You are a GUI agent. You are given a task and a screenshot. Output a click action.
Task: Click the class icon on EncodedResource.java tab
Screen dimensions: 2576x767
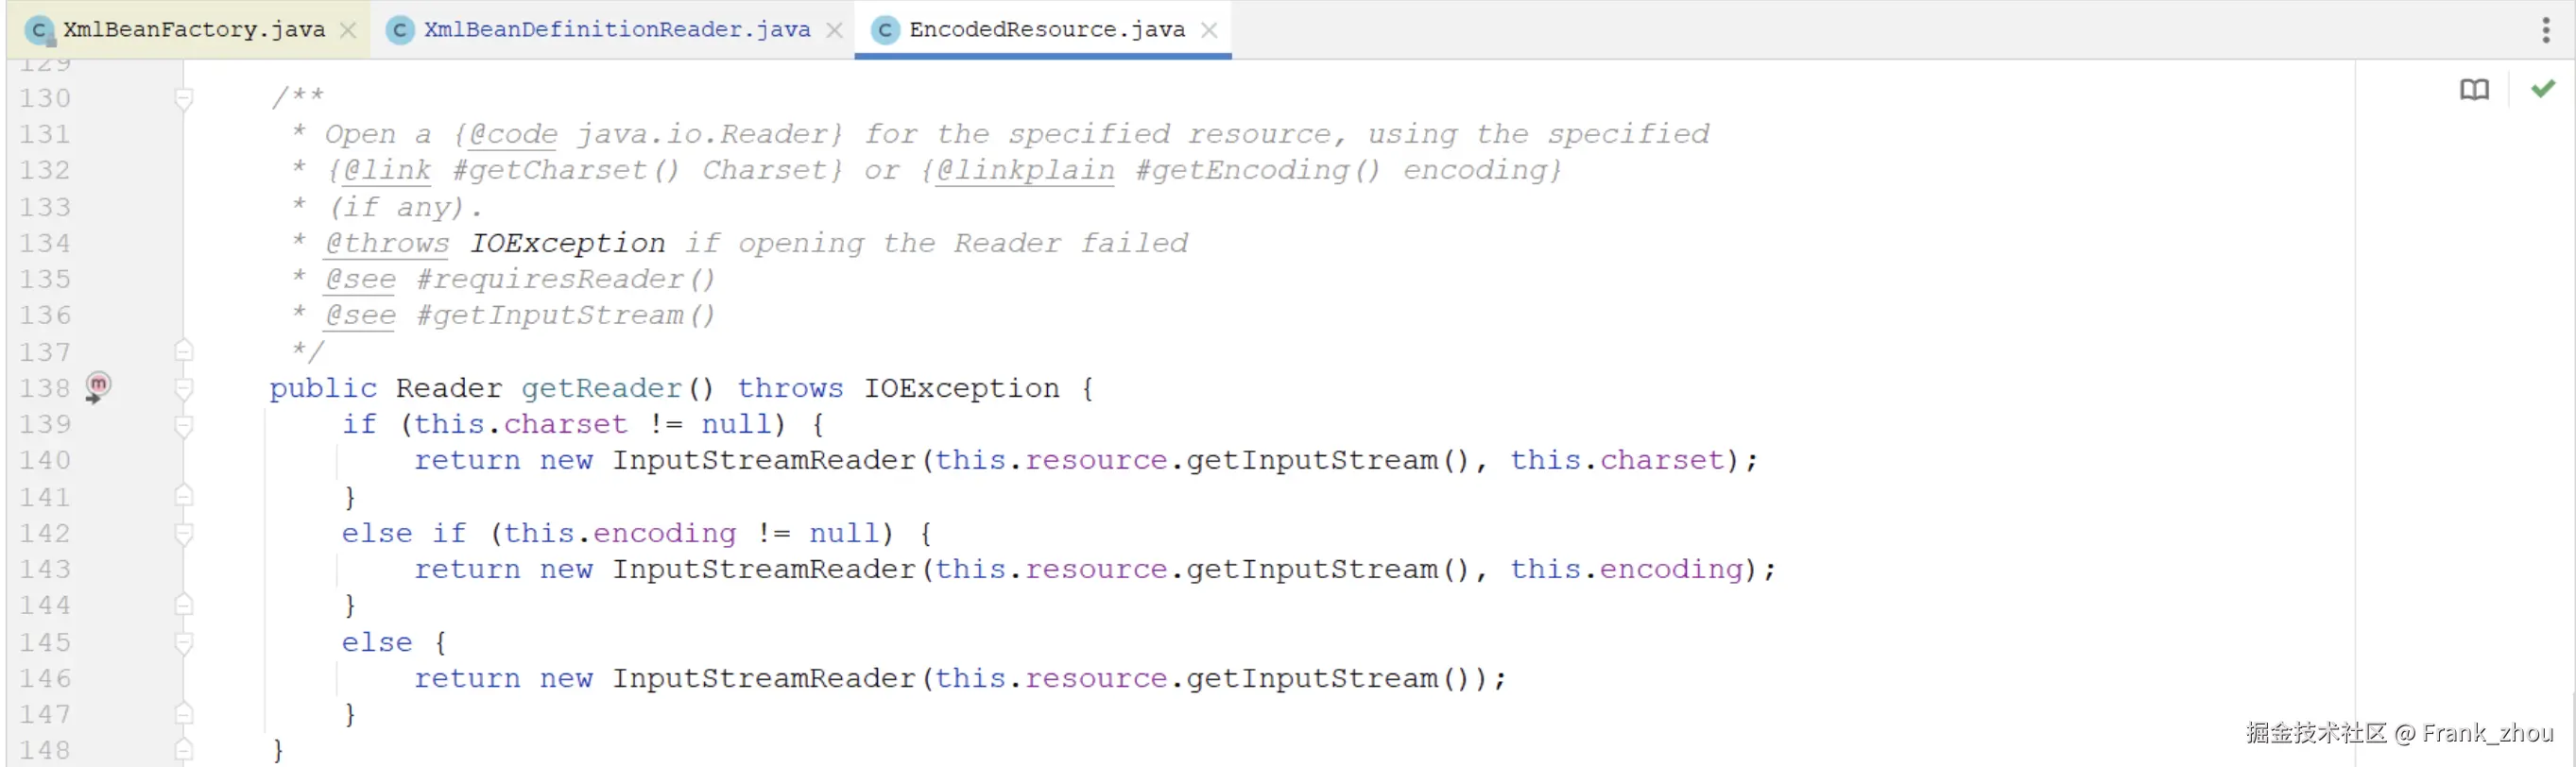885,30
